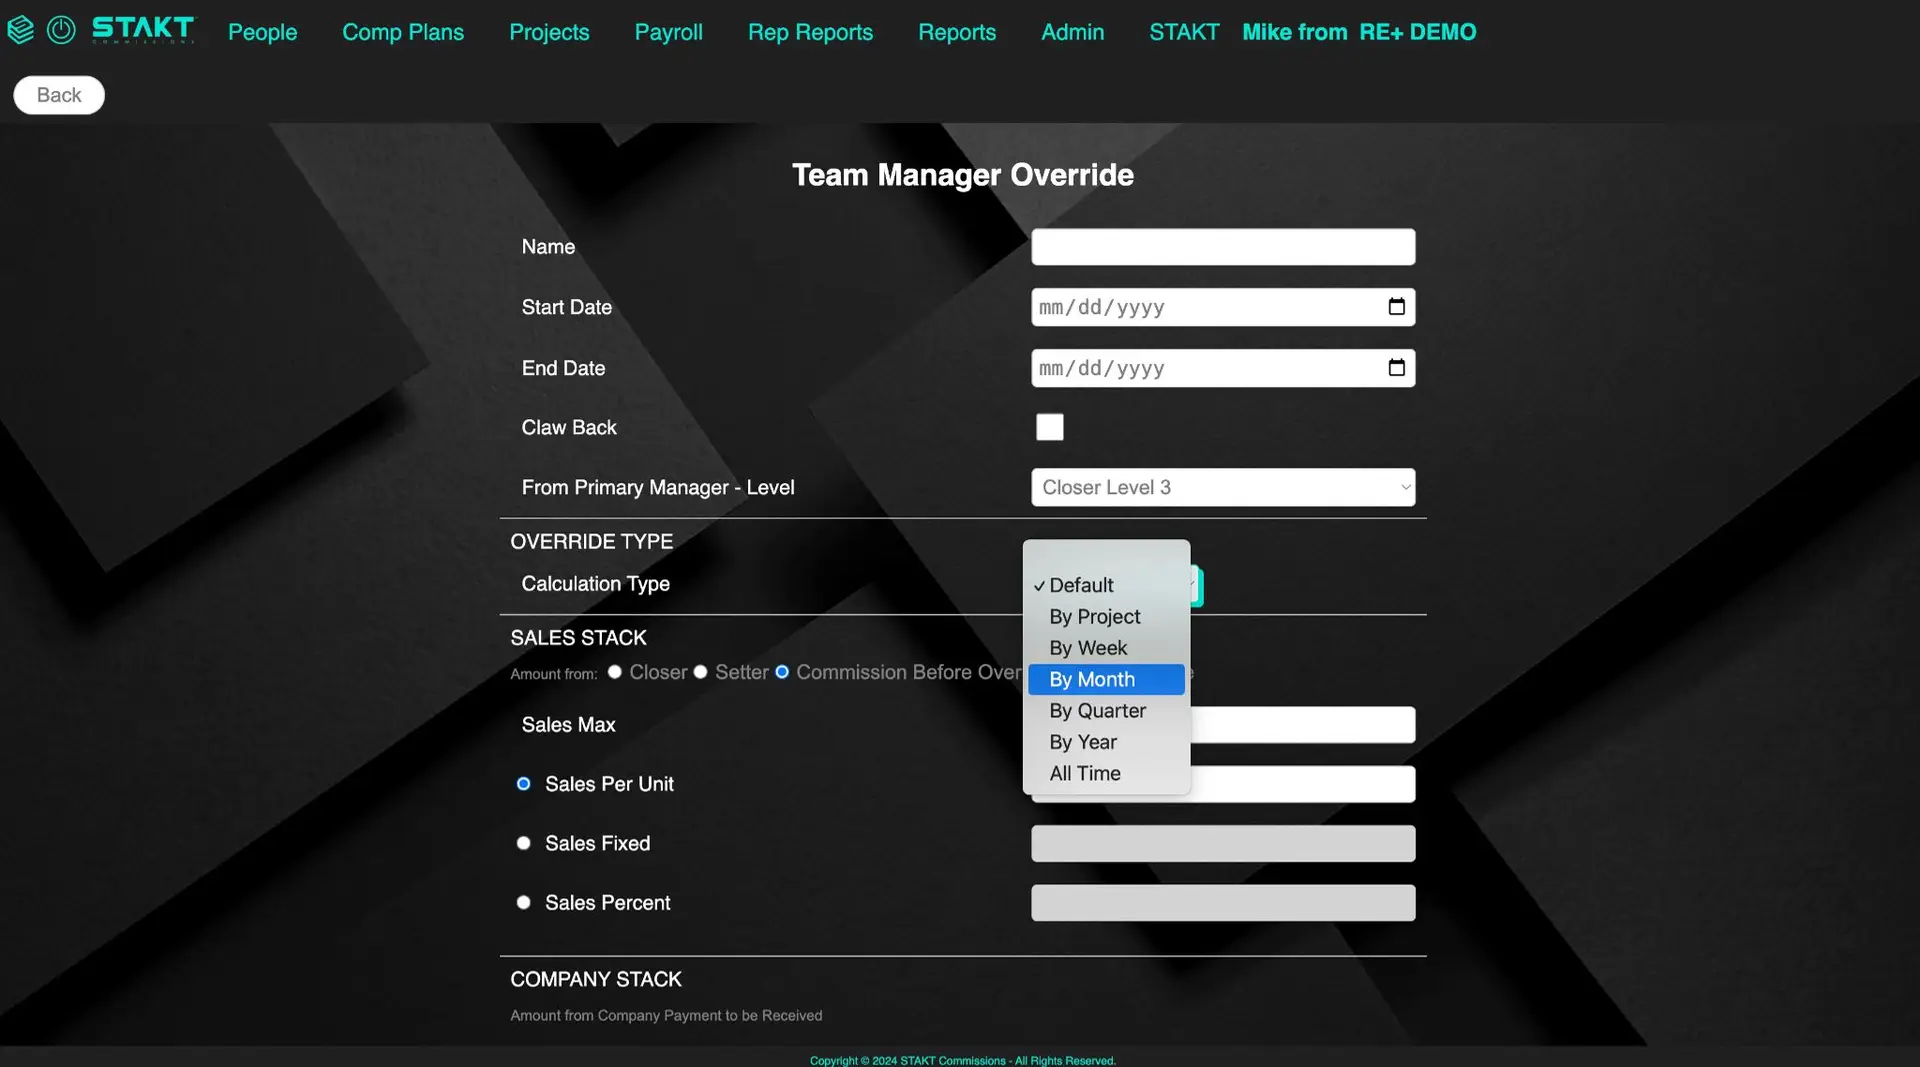Screen dimensions: 1920x1067
Task: Open the STAKT menu item
Action: [x=1184, y=32]
